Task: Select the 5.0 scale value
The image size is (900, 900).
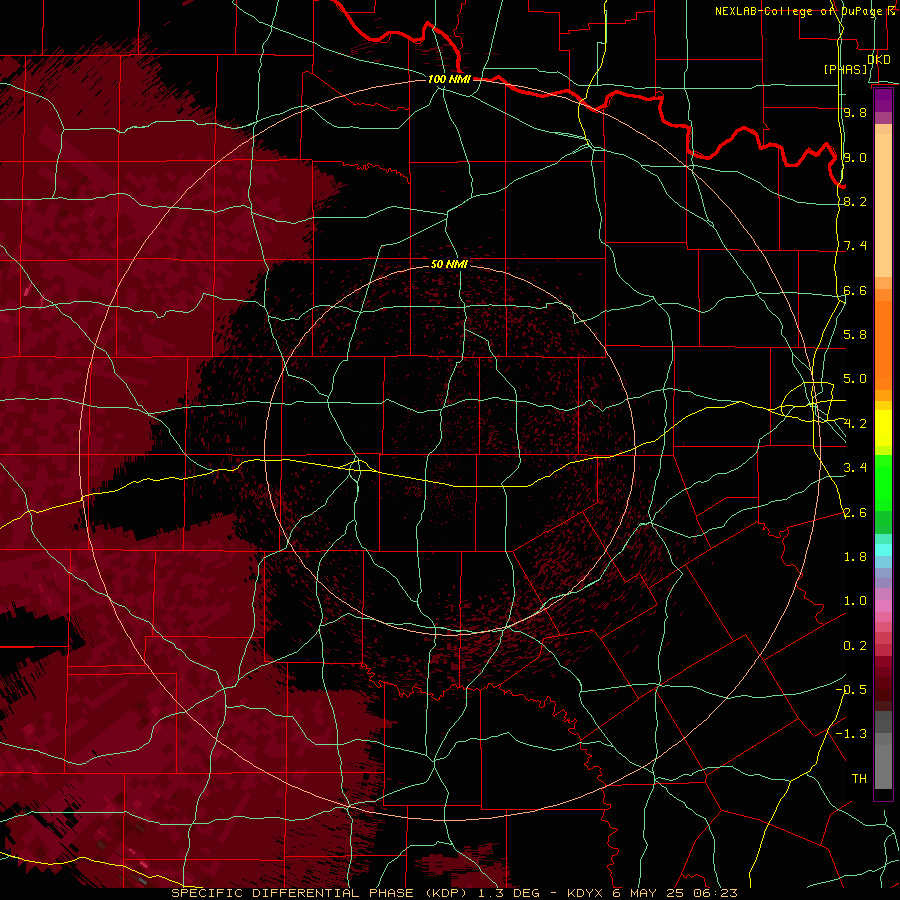Action: (855, 379)
